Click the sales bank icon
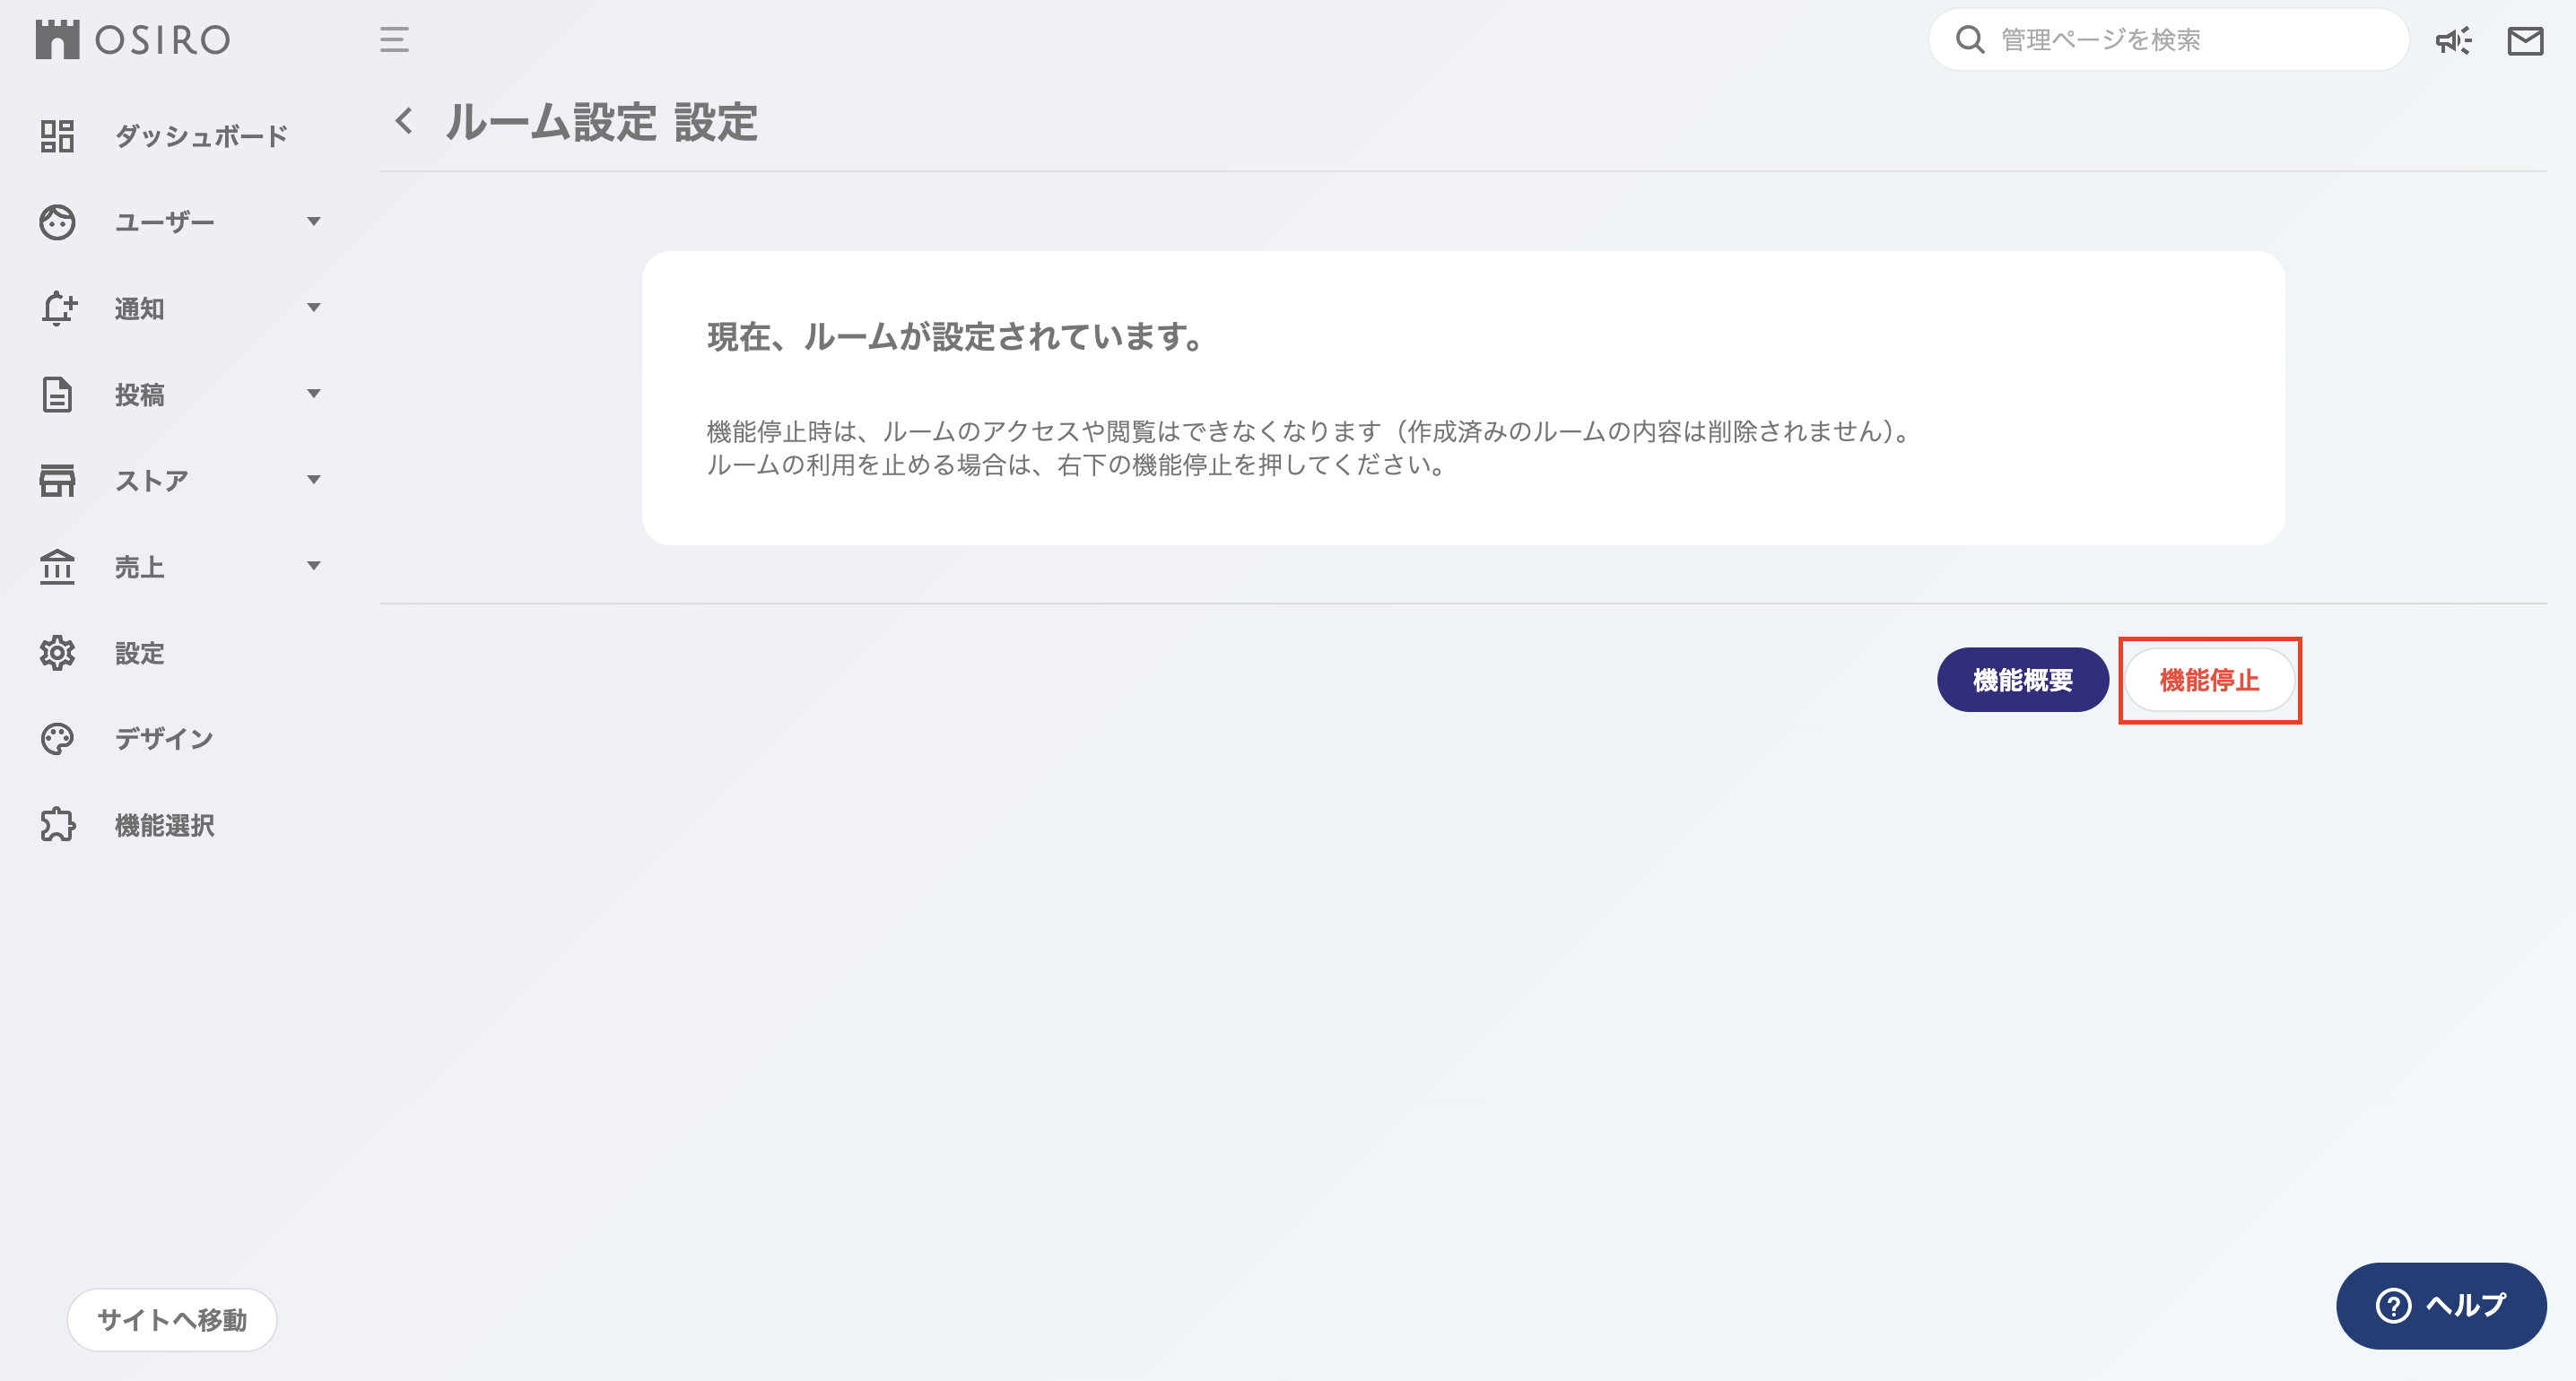 pos(57,566)
